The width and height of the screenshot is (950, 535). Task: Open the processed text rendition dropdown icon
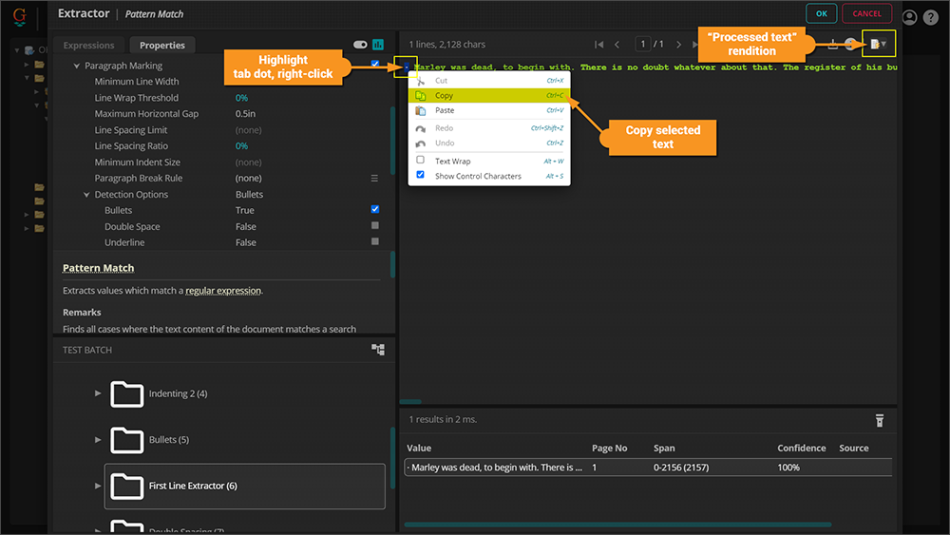click(x=879, y=44)
